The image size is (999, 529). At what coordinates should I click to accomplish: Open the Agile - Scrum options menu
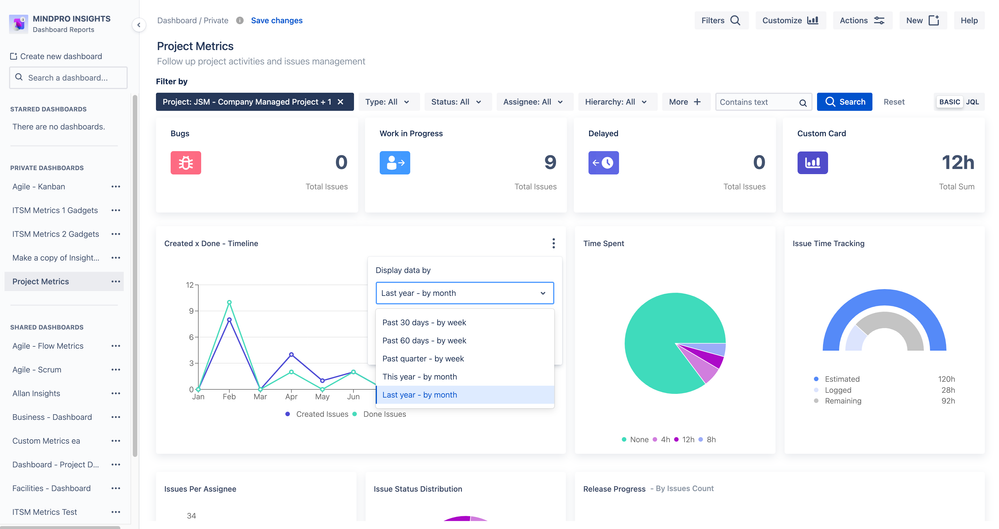(115, 370)
